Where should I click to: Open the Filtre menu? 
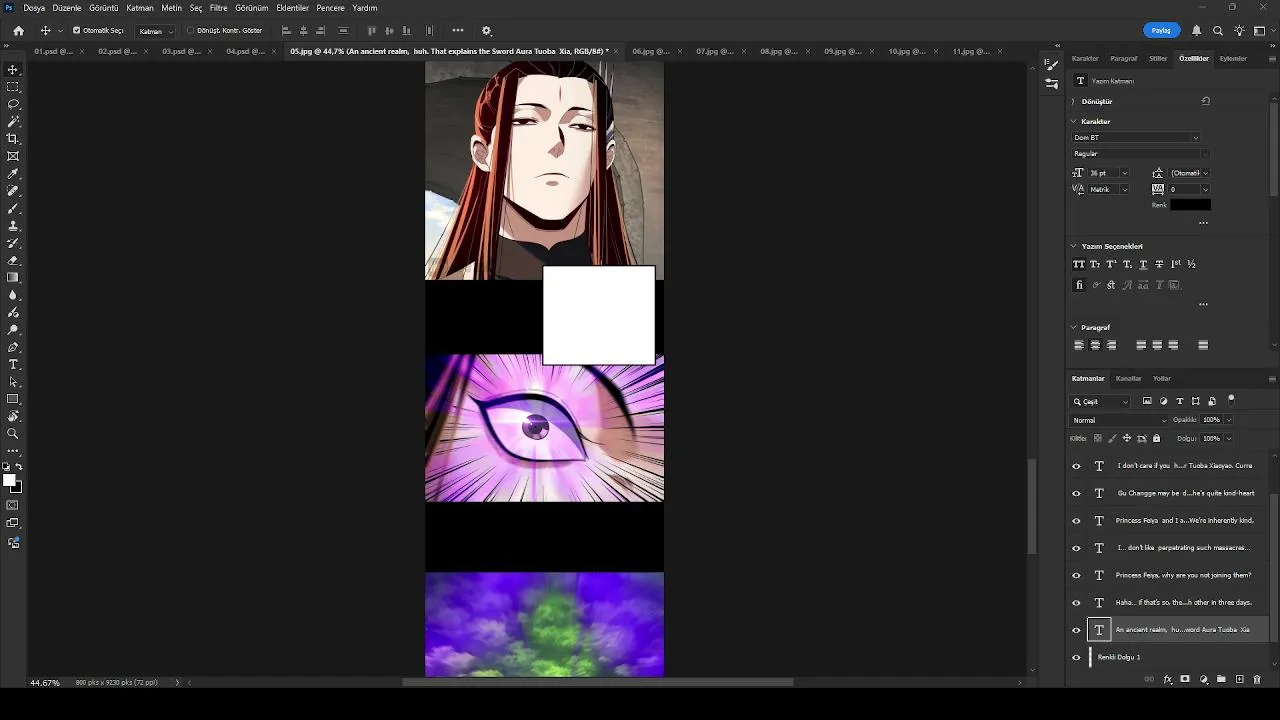(x=218, y=8)
